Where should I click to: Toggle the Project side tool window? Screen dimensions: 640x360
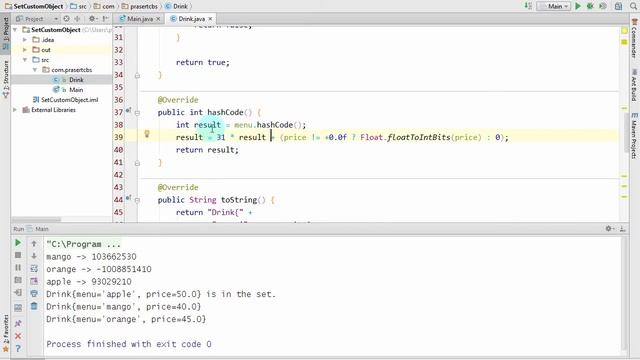point(6,33)
